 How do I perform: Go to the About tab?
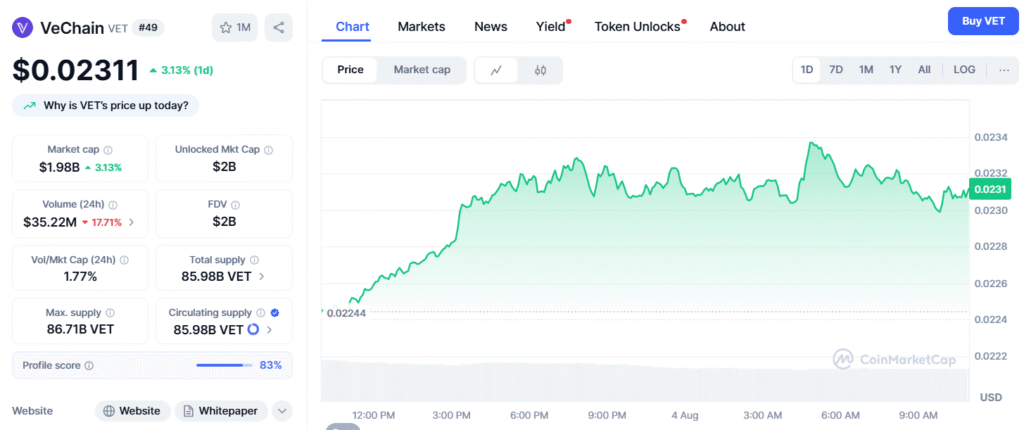point(728,27)
